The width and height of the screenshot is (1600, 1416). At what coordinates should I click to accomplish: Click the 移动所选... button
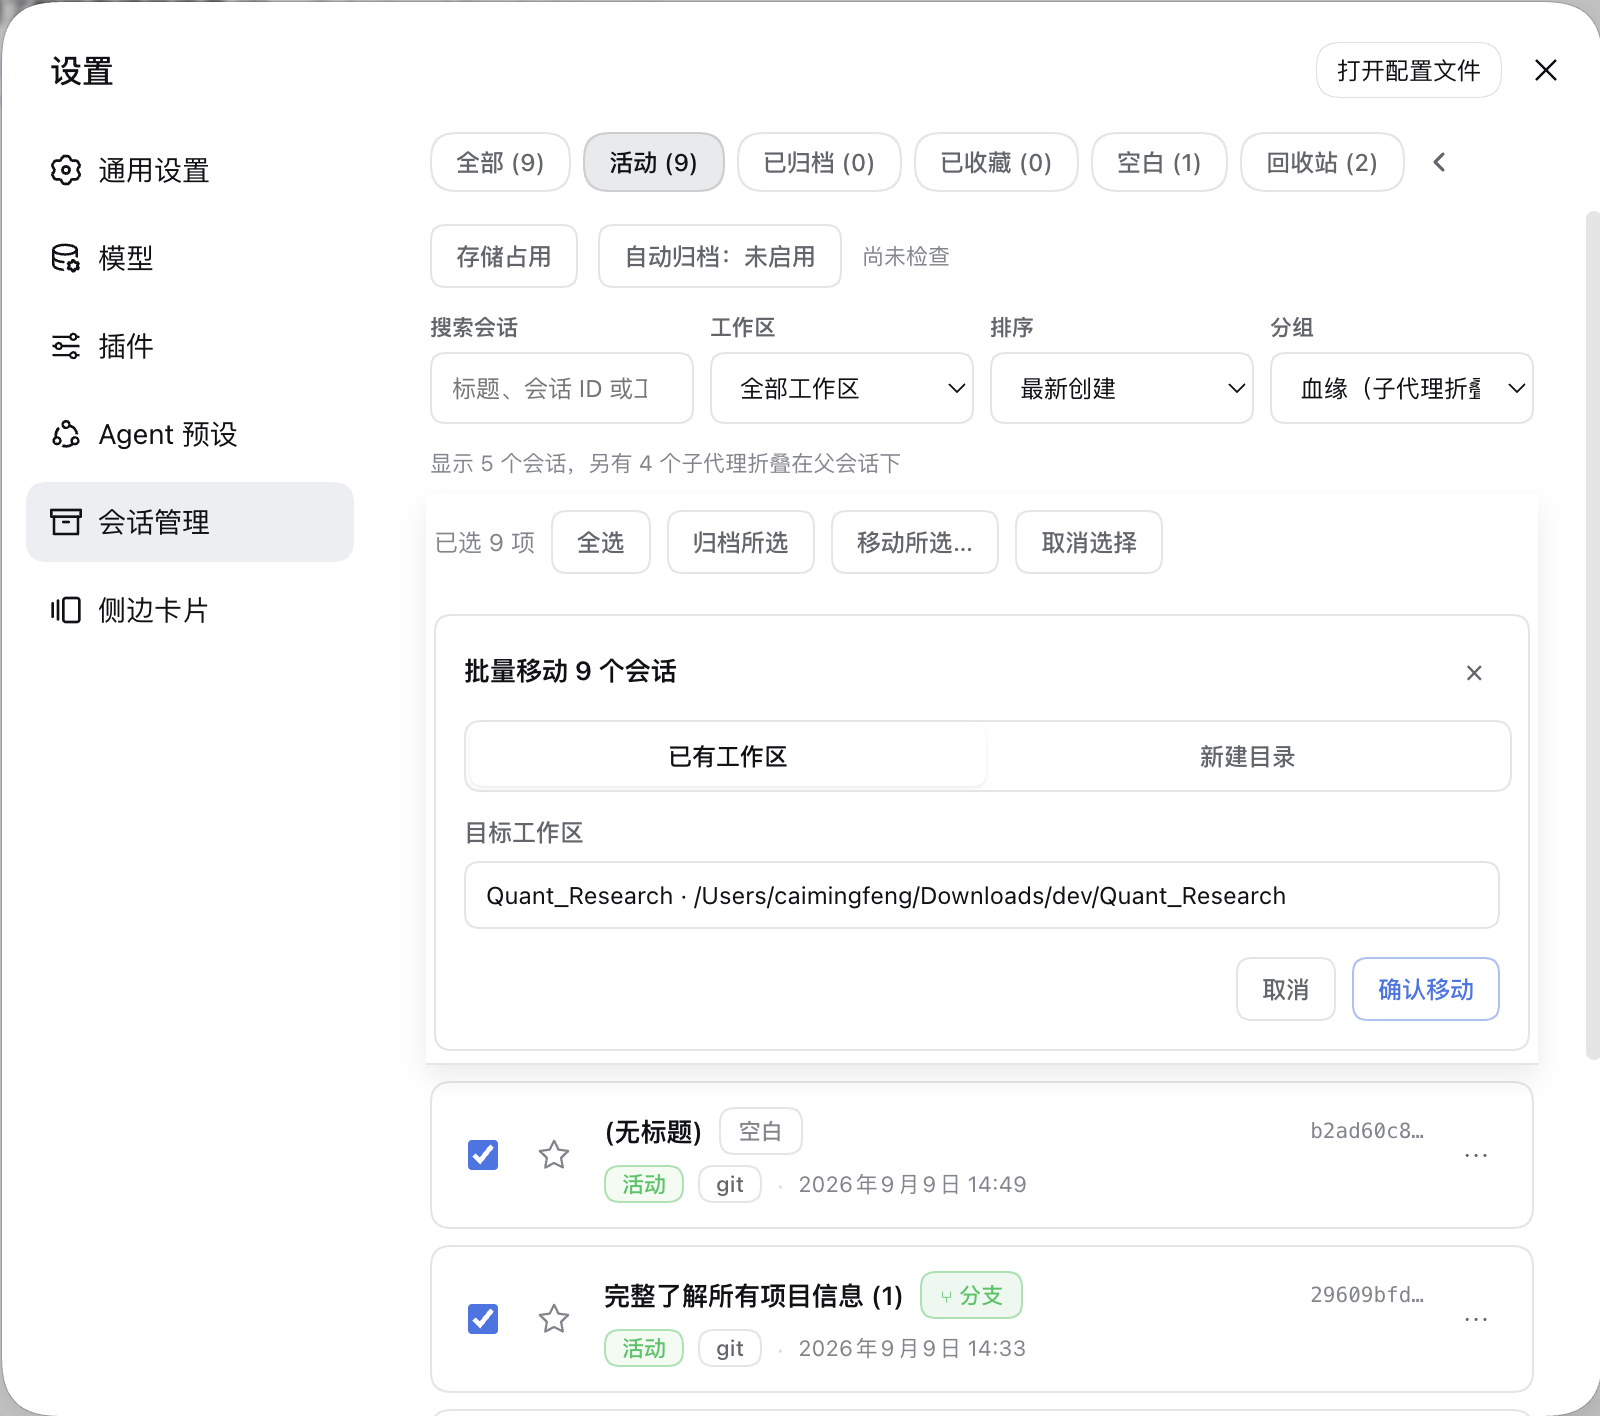click(915, 542)
